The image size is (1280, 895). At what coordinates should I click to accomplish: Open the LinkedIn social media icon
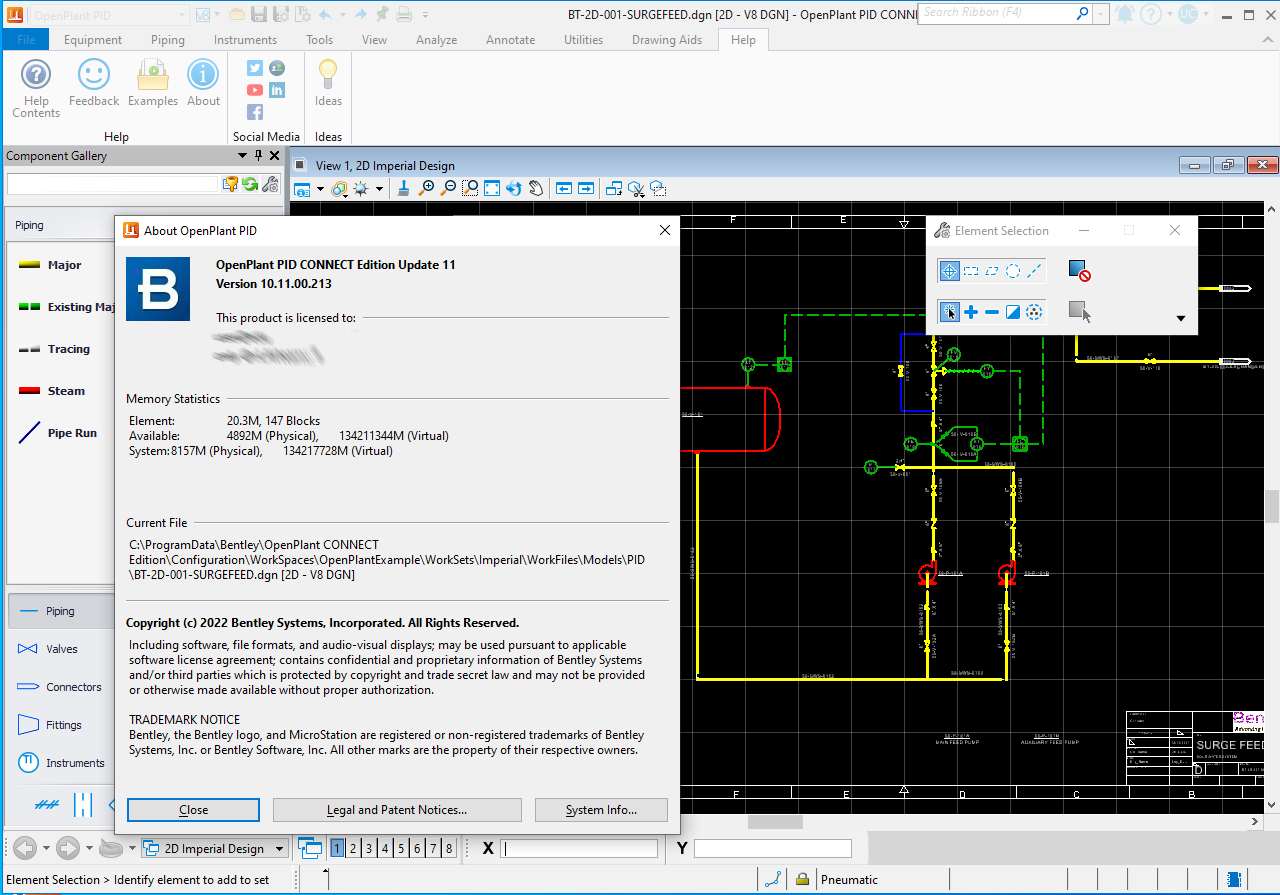coord(277,90)
